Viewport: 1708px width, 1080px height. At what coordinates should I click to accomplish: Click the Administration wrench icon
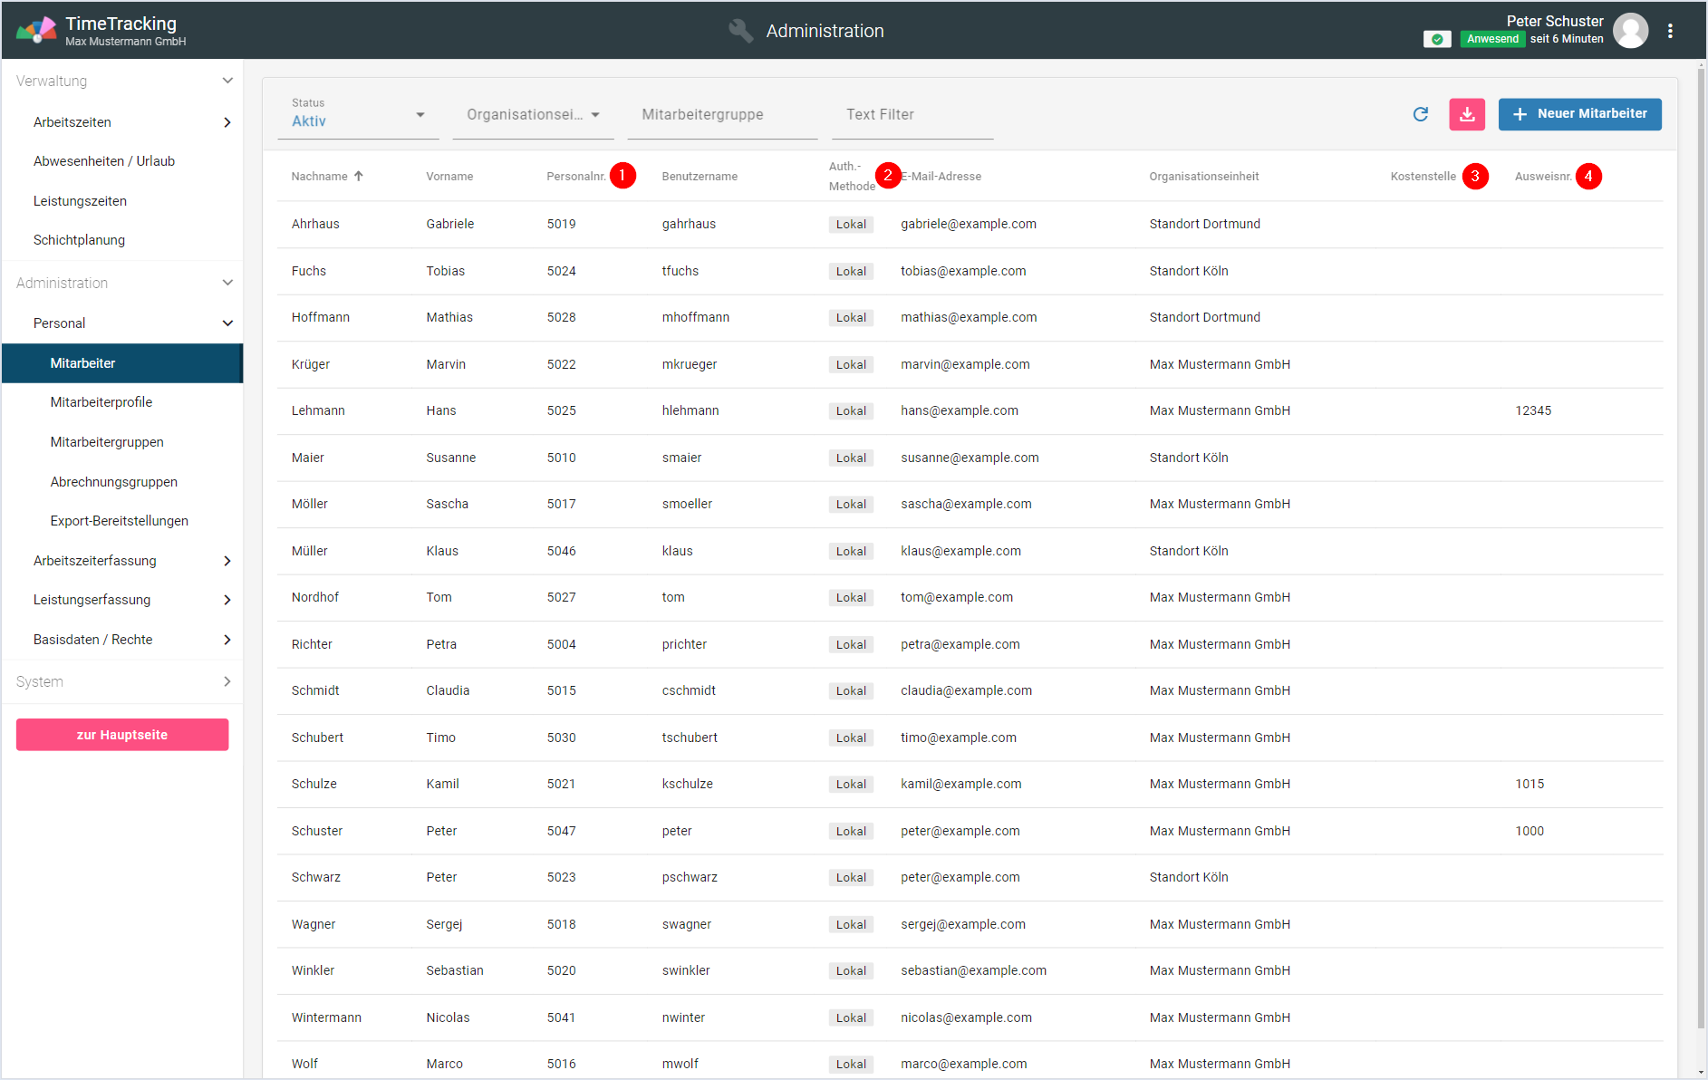741,31
